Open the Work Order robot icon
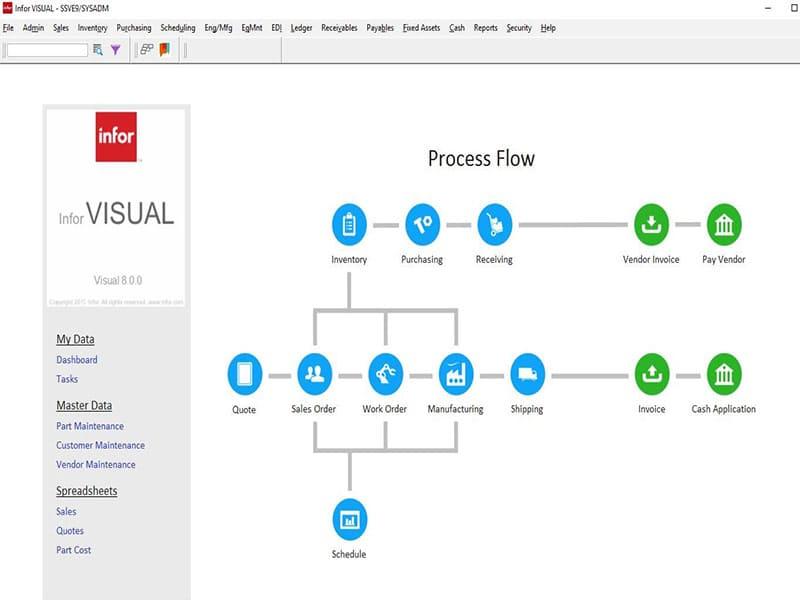This screenshot has width=800, height=600. pos(385,374)
